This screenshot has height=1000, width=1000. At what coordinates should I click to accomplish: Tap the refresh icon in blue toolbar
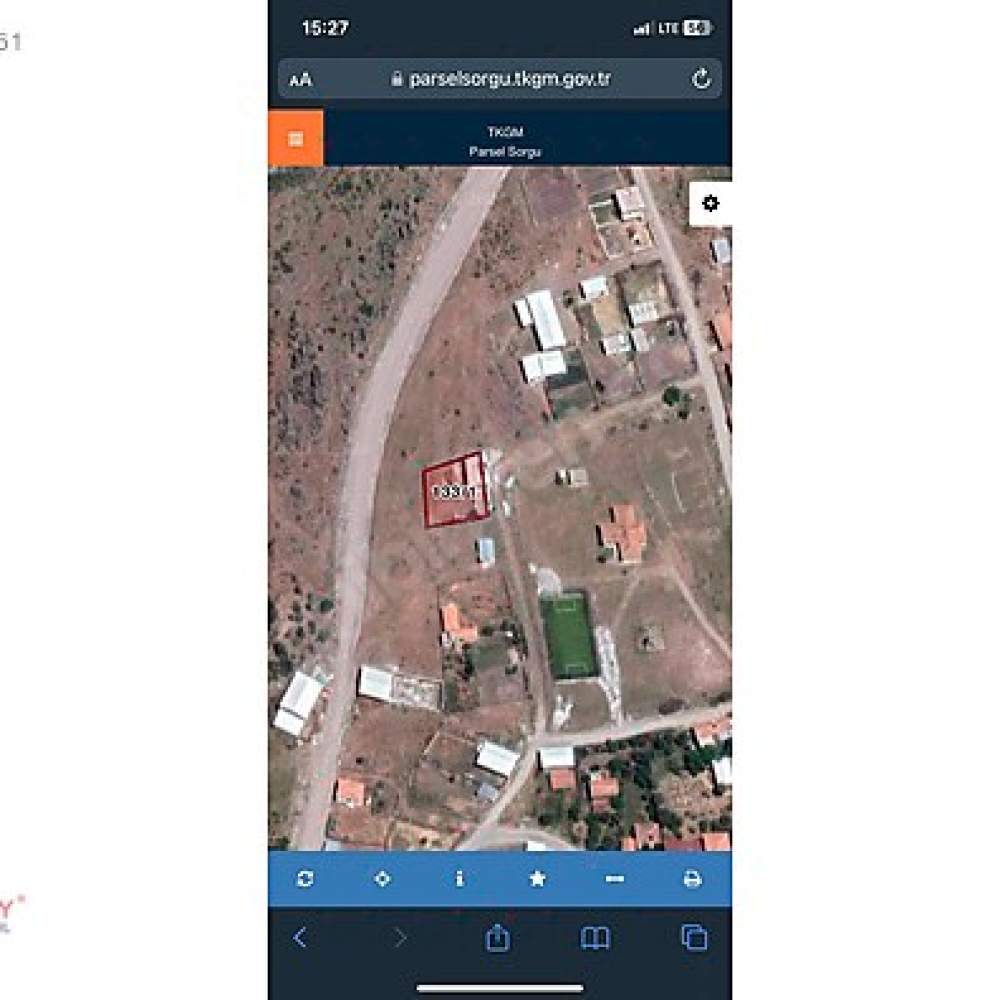[x=305, y=879]
